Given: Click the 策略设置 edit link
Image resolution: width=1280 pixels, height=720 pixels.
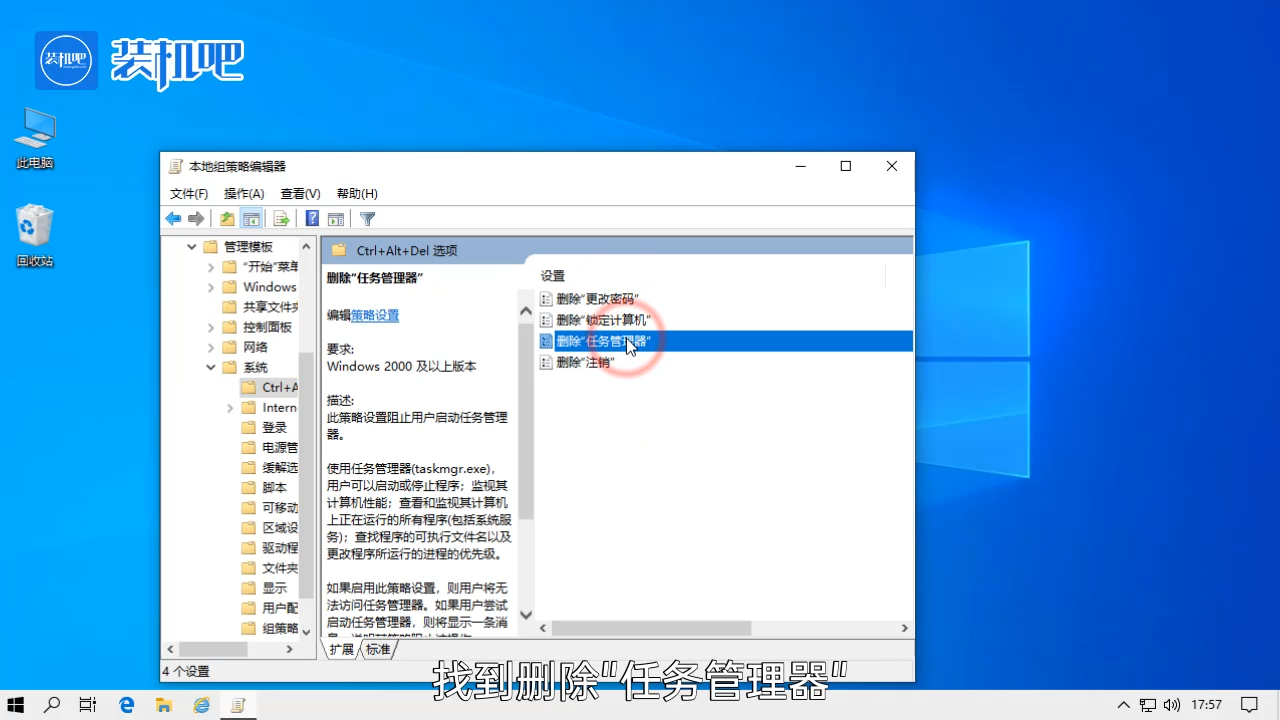Looking at the screenshot, I should [x=374, y=314].
